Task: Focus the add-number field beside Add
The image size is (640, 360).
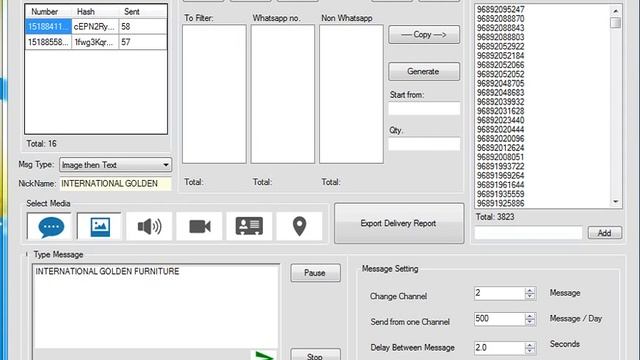Action: pos(529,233)
